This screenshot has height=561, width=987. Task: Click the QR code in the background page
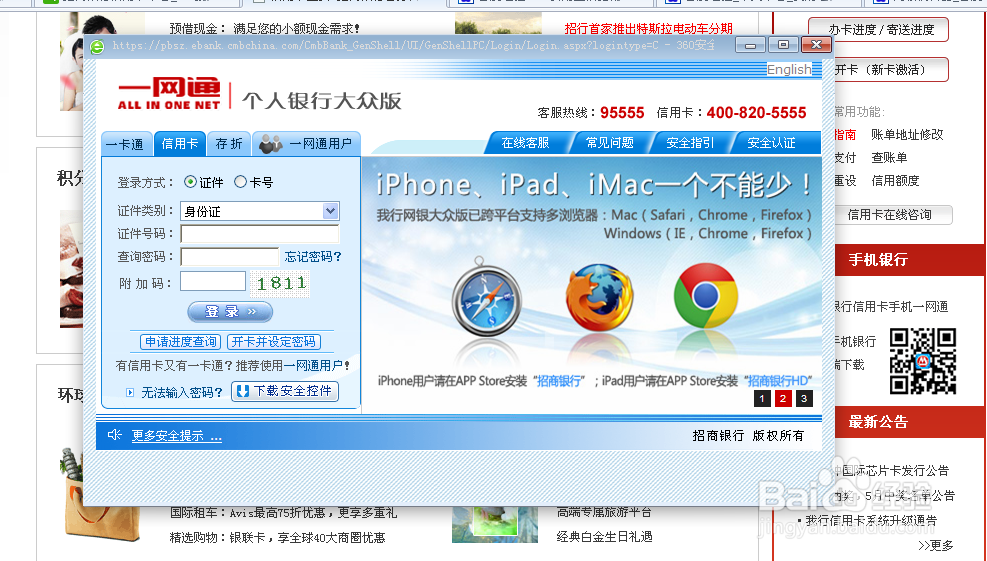click(922, 361)
